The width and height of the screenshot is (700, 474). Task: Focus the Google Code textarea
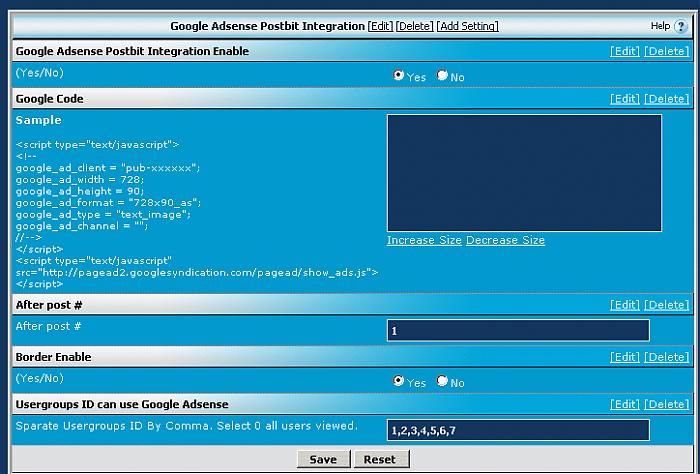coord(524,173)
